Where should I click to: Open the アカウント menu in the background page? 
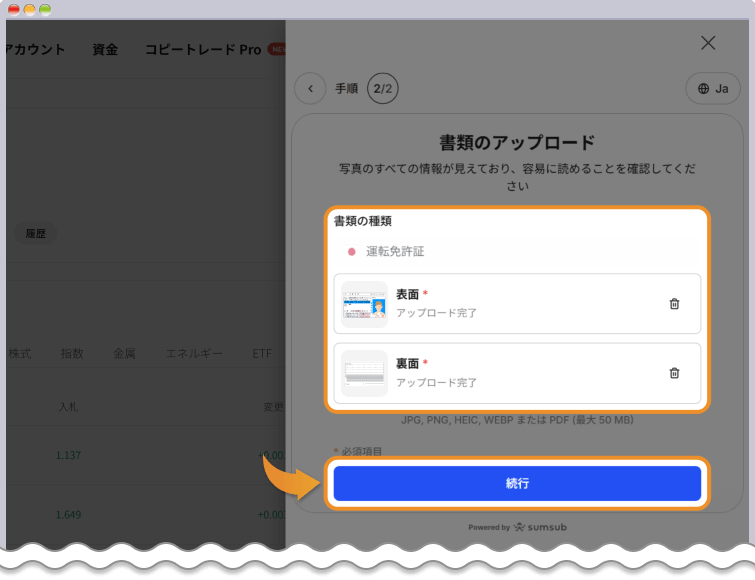tap(35, 49)
